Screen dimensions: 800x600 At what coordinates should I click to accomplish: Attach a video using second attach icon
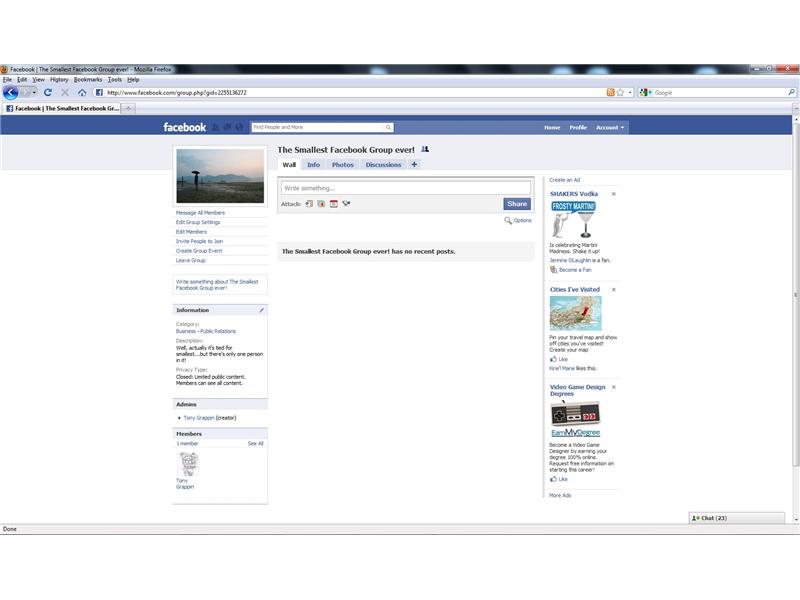pyautogui.click(x=321, y=204)
